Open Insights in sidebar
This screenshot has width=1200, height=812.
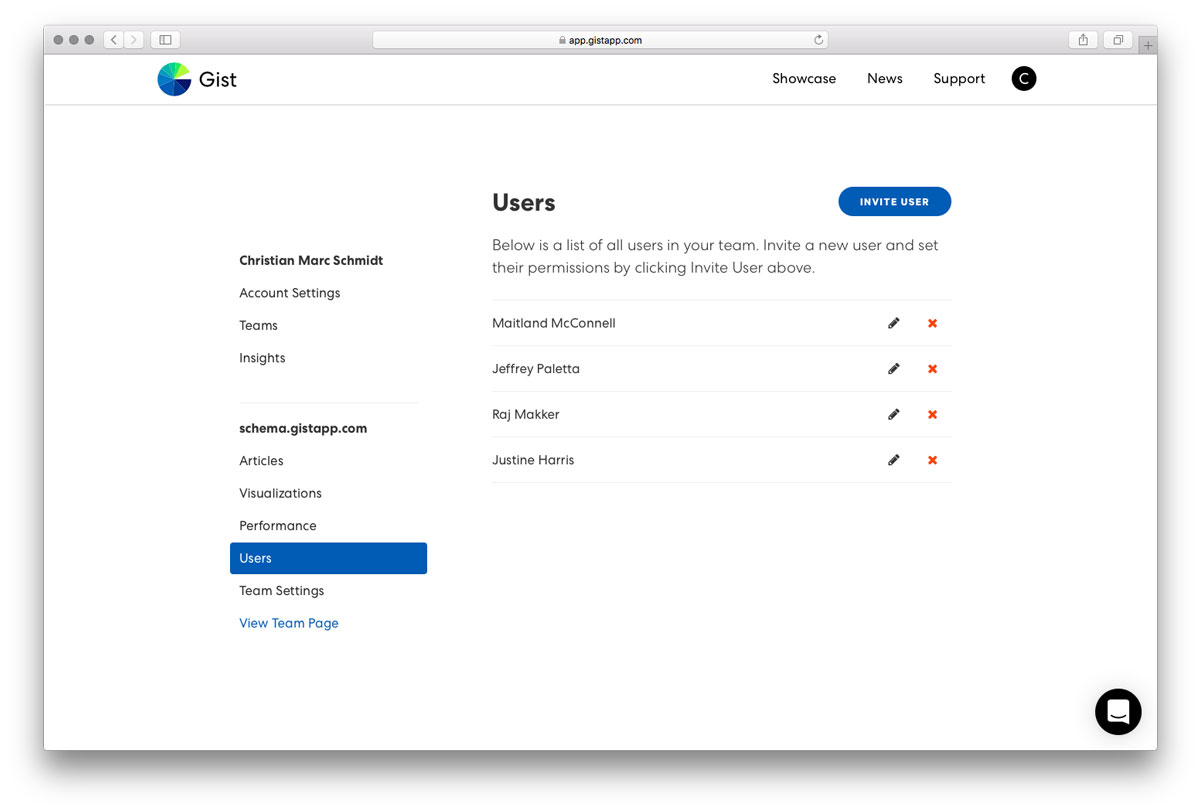pos(262,358)
